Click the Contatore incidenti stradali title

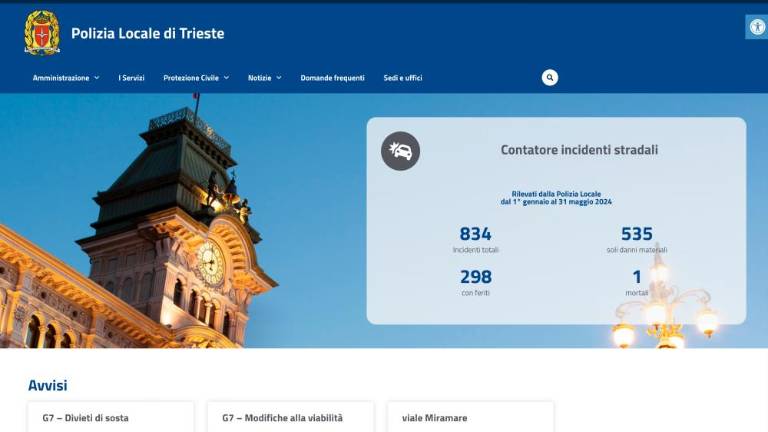click(579, 150)
